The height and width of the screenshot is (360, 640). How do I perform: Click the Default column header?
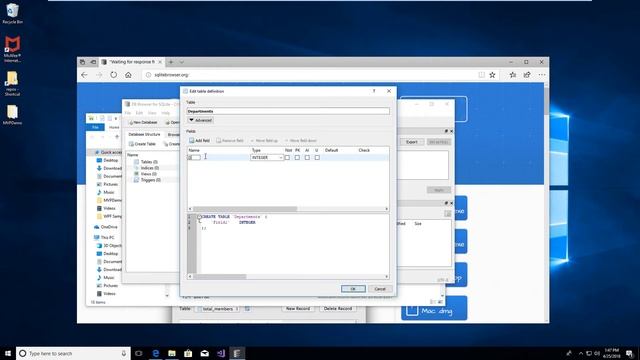[x=331, y=150]
